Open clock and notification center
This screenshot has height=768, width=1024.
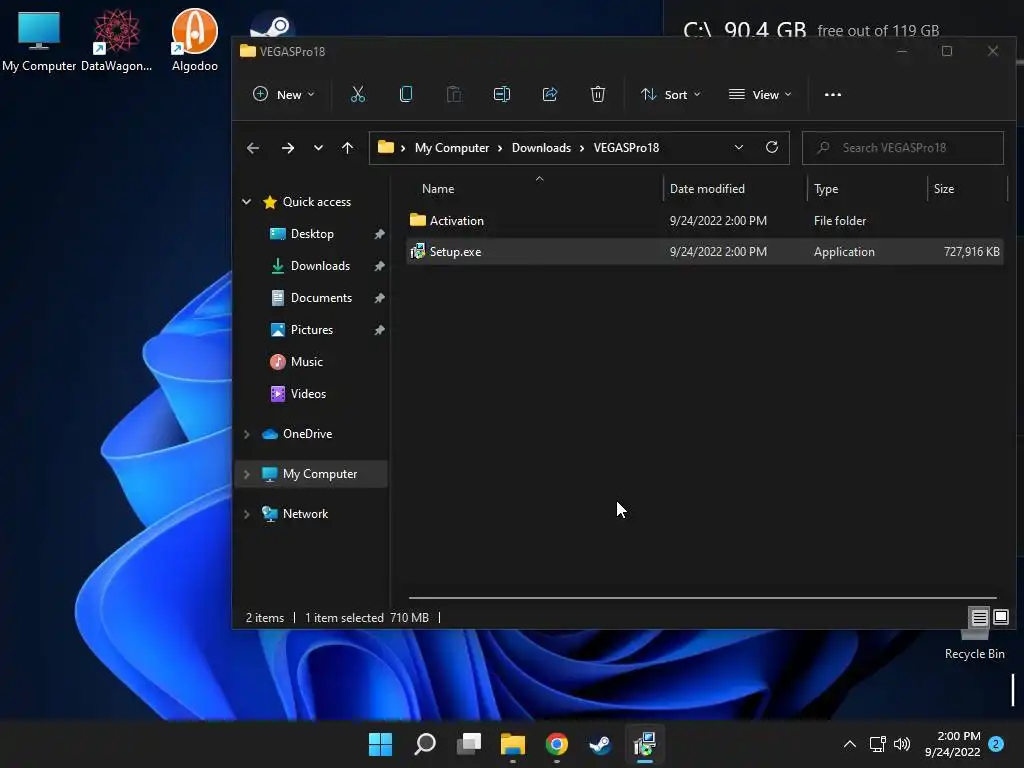[x=952, y=744]
